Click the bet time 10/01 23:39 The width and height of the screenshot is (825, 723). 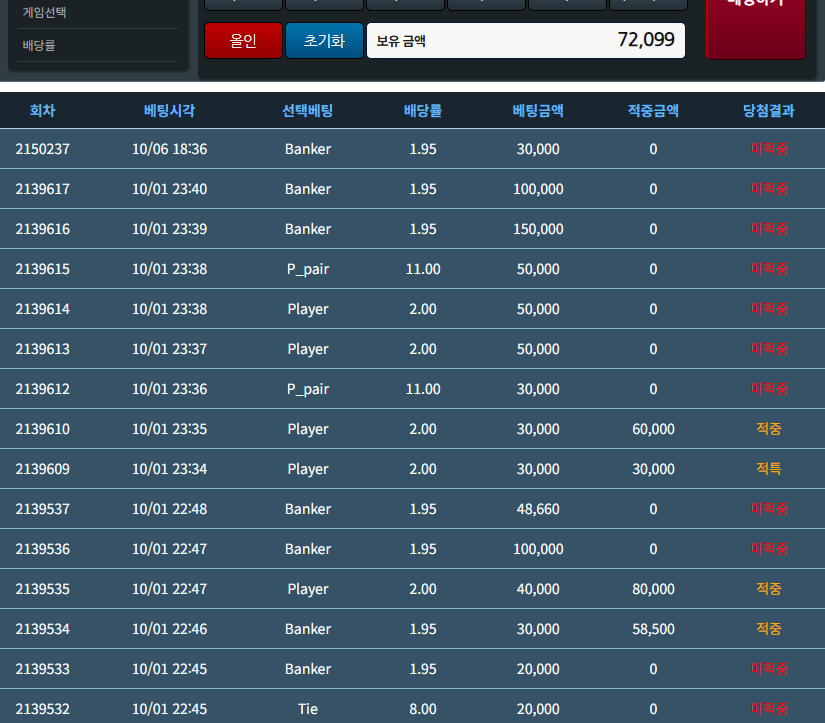pos(169,229)
